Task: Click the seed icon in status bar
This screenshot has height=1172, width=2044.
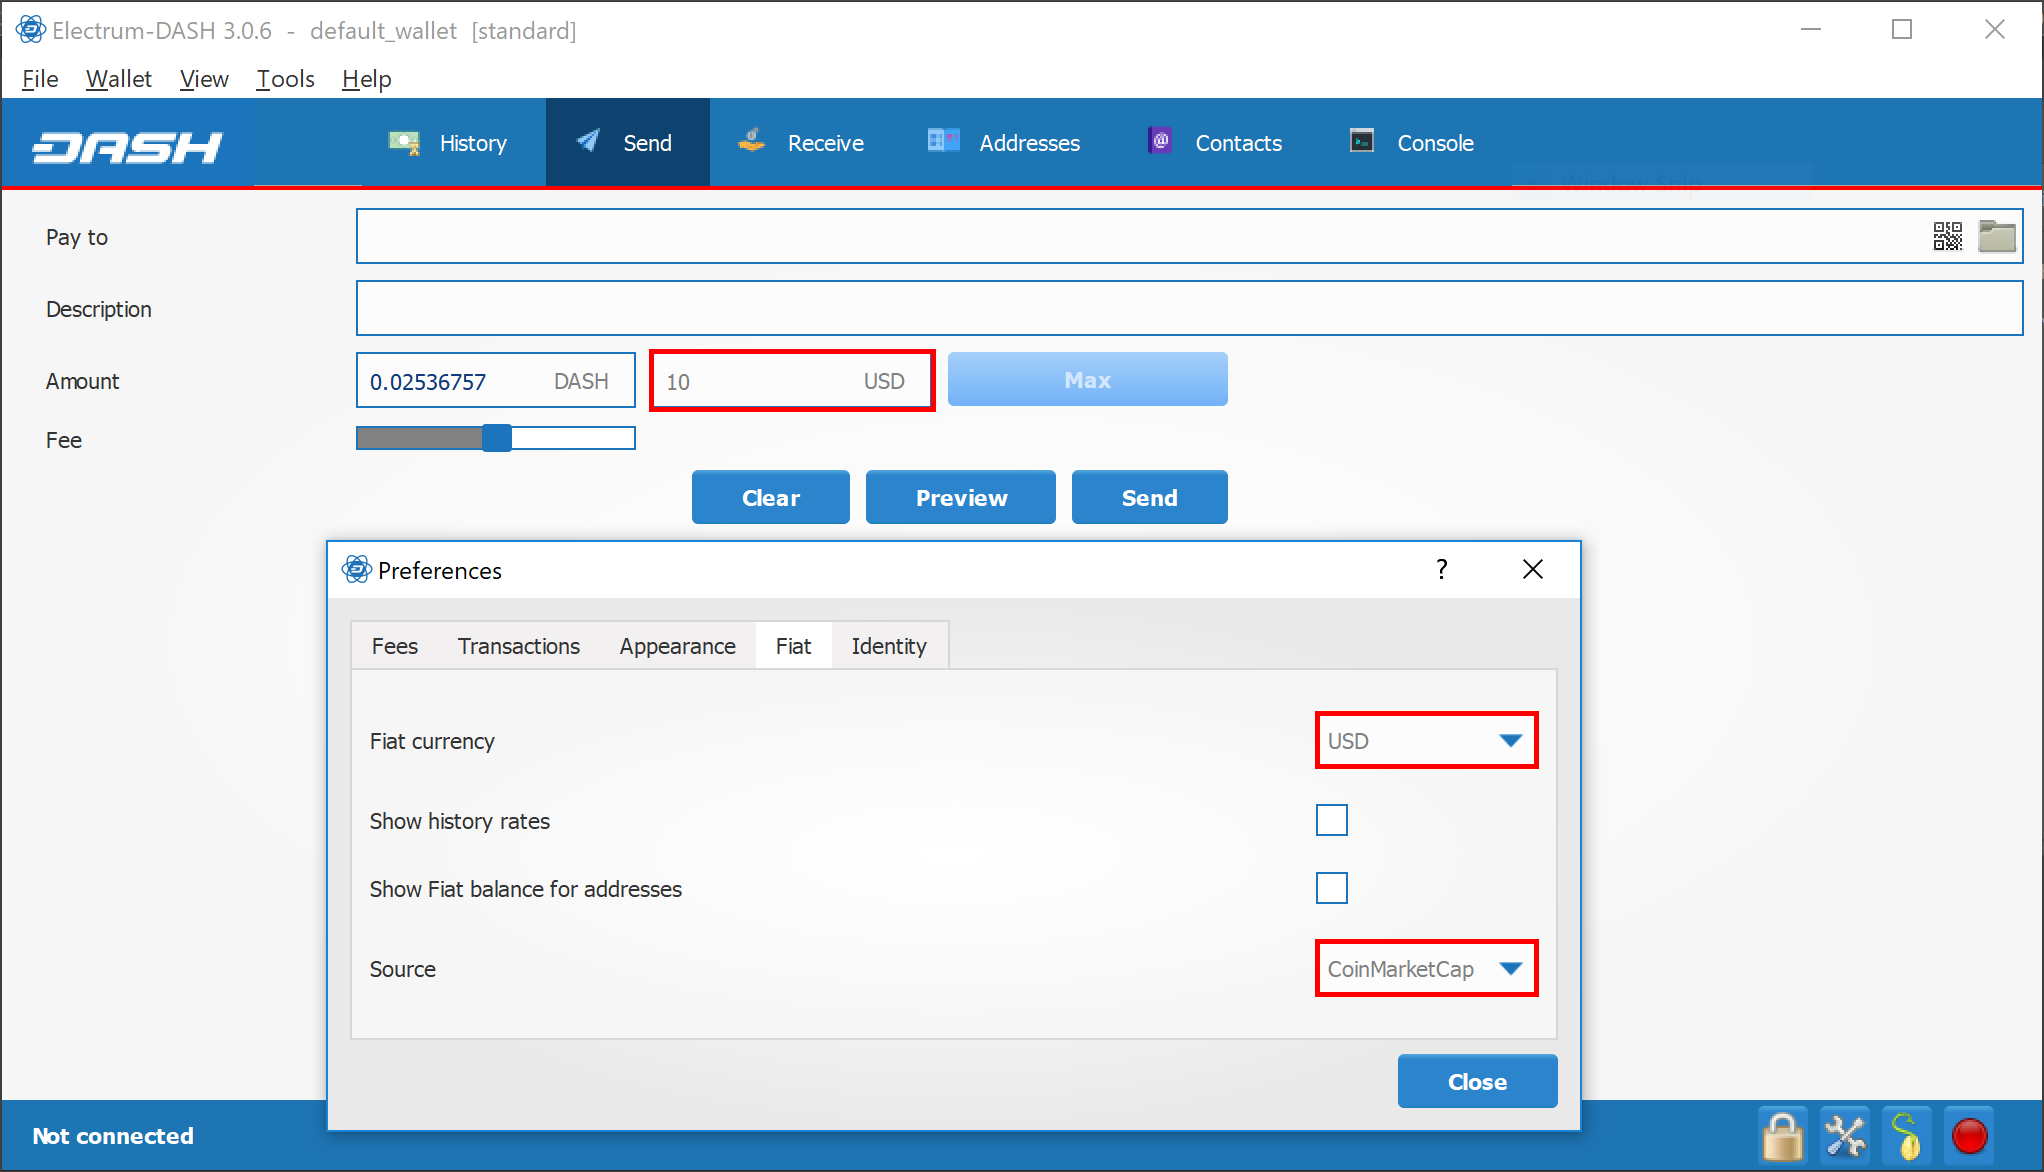Action: click(1907, 1136)
